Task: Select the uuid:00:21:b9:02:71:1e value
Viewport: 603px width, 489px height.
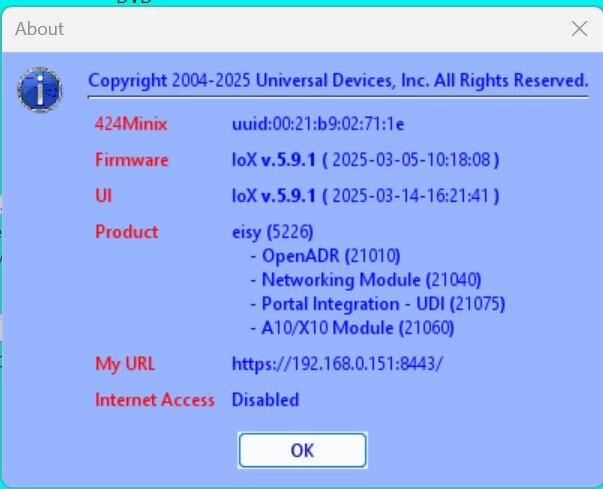Action: click(318, 124)
